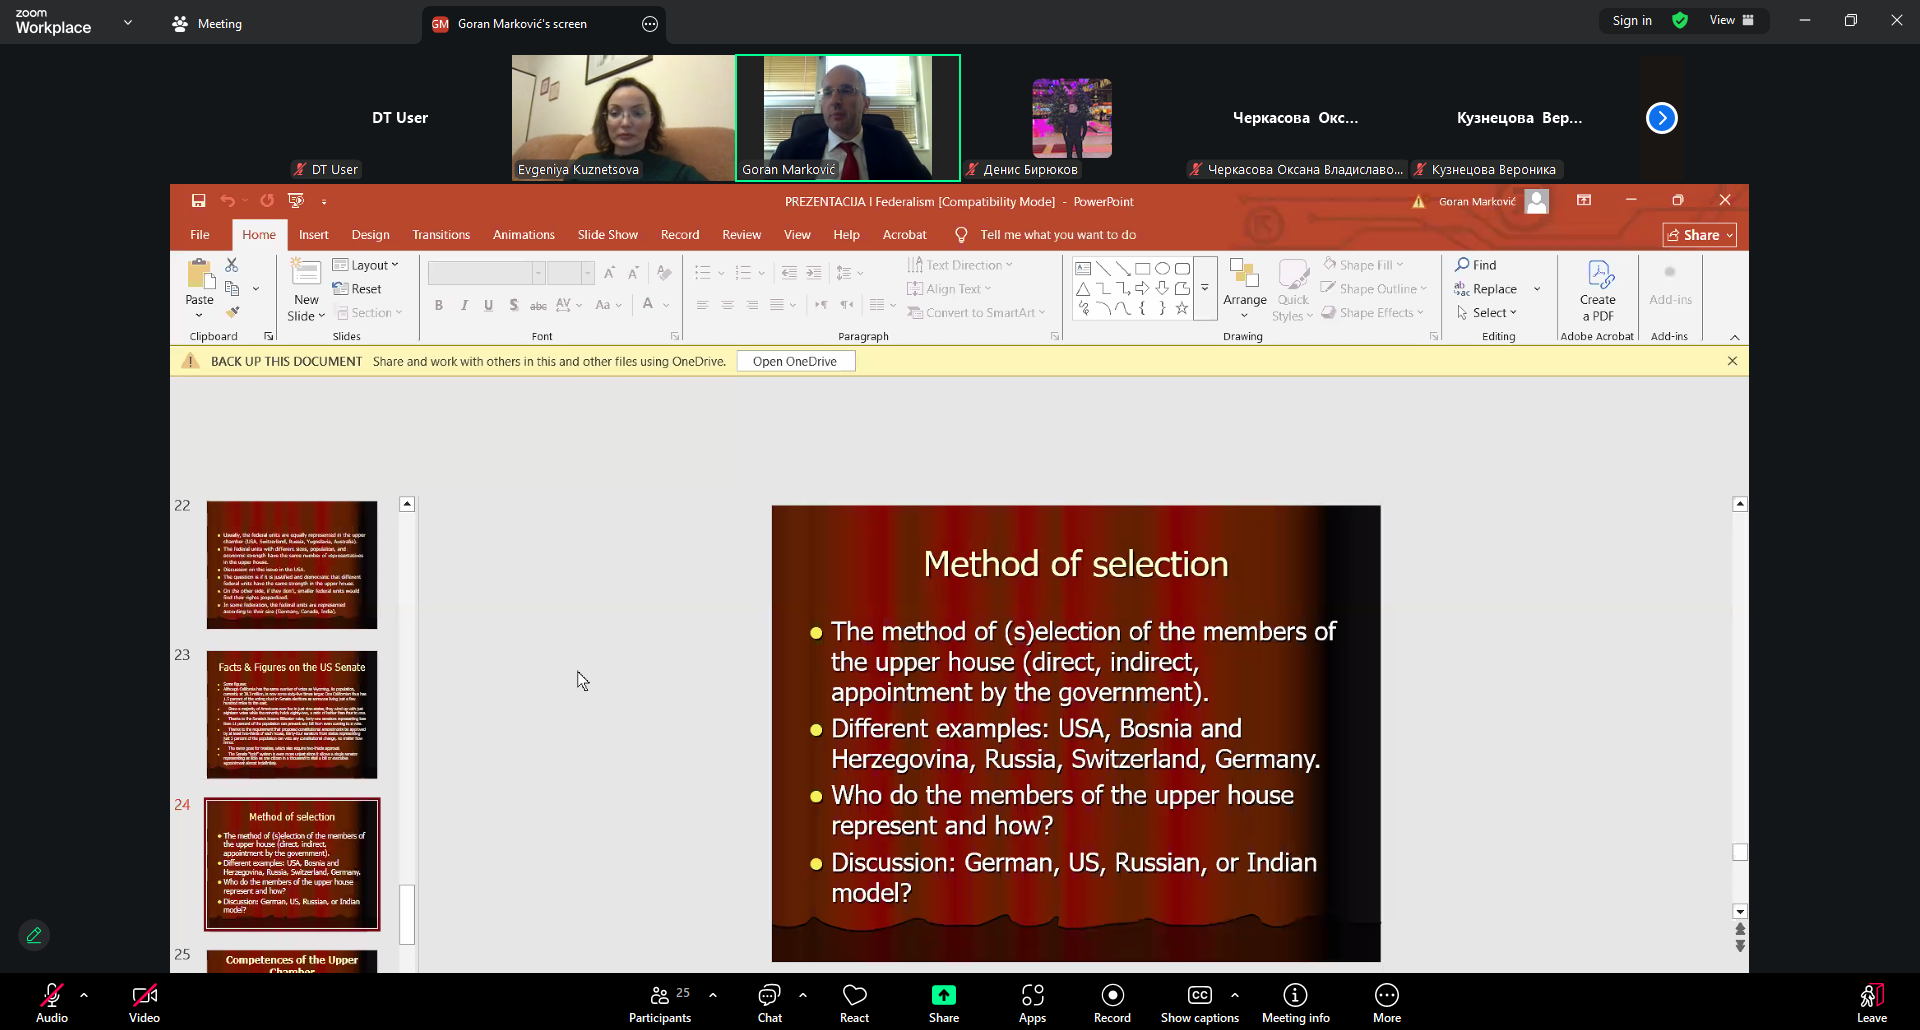Expand the Participants options arrow
Image resolution: width=1920 pixels, height=1030 pixels.
coord(713,995)
